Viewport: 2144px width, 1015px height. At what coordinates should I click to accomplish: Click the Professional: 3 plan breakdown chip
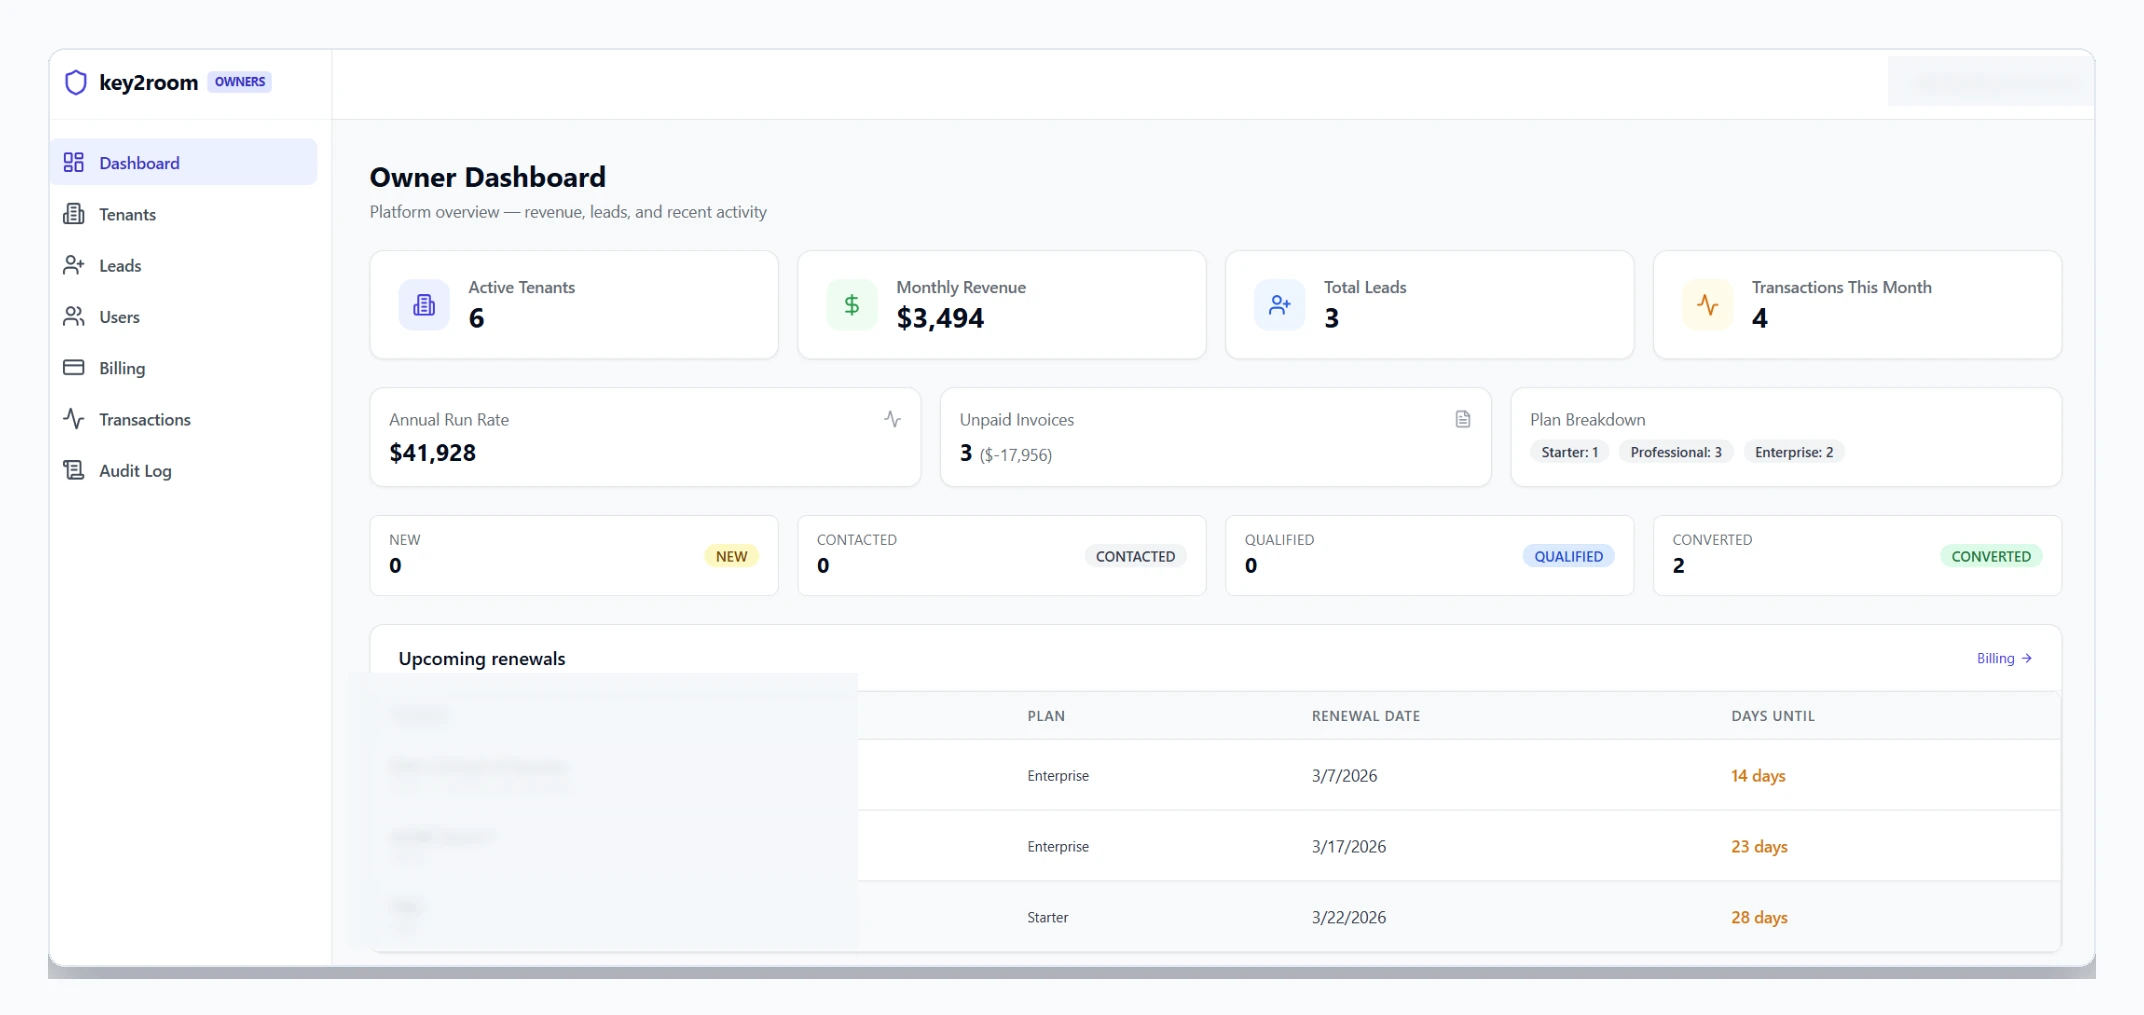1675,451
